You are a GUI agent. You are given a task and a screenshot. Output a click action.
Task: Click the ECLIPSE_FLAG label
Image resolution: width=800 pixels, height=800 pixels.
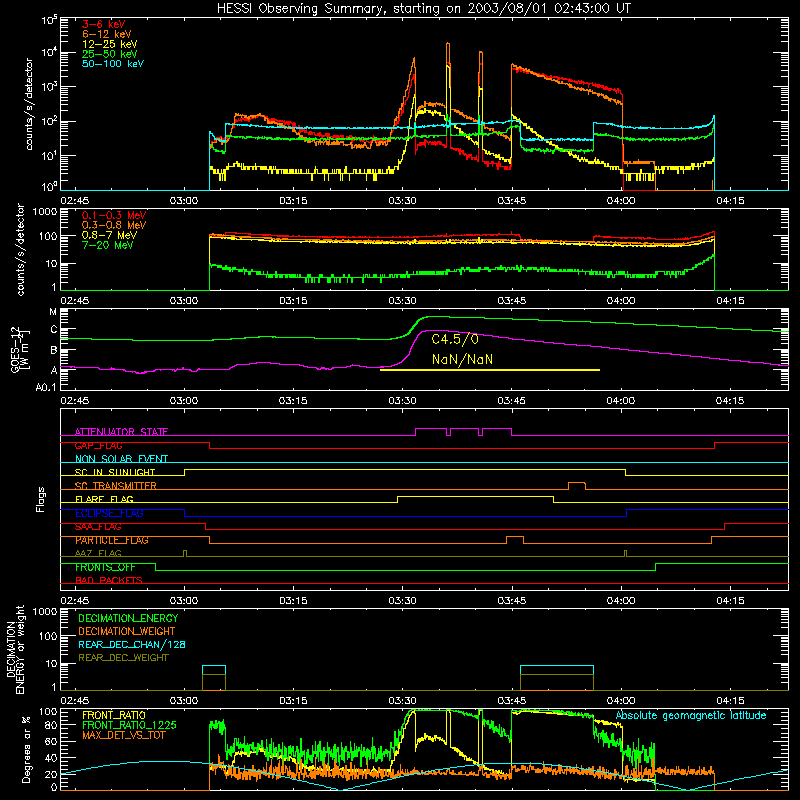109,513
